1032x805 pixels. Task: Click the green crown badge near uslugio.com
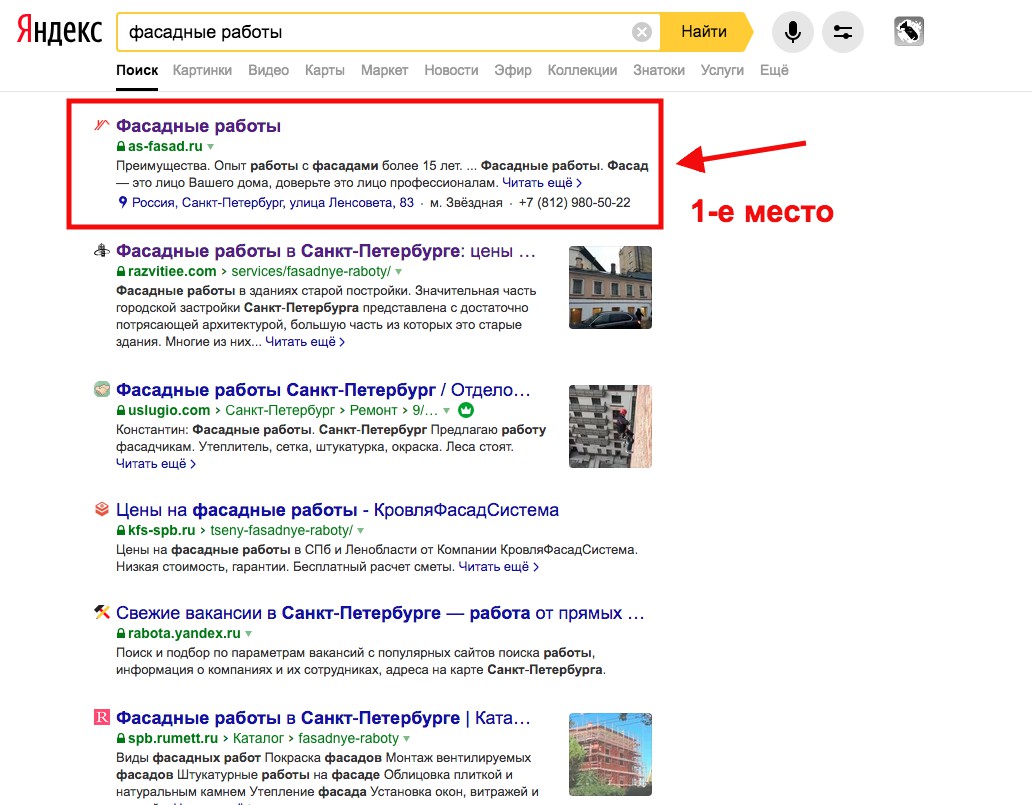tap(466, 410)
